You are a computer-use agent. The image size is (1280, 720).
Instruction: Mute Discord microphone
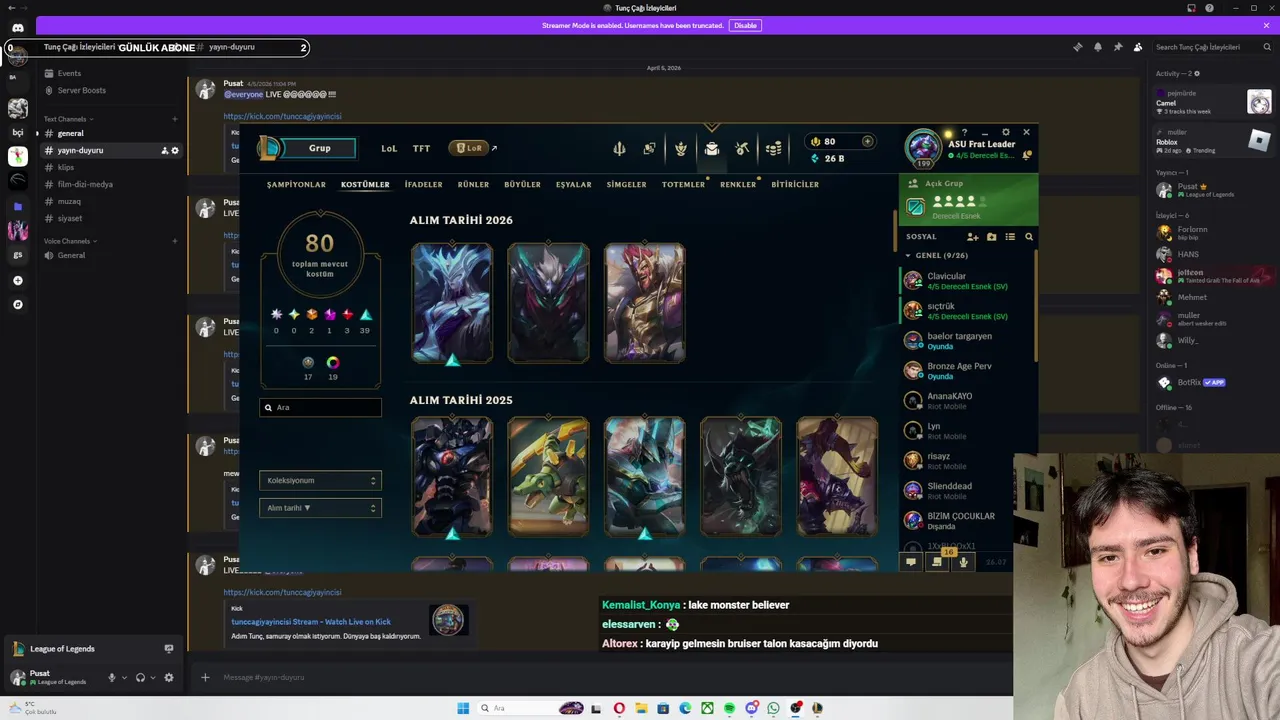pos(111,677)
